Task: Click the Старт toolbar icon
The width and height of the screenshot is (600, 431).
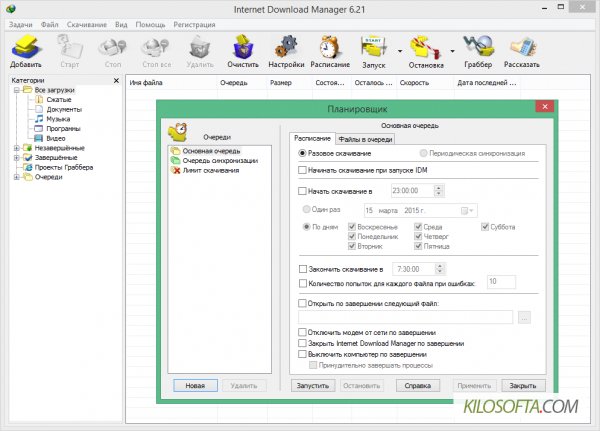Action: point(70,47)
